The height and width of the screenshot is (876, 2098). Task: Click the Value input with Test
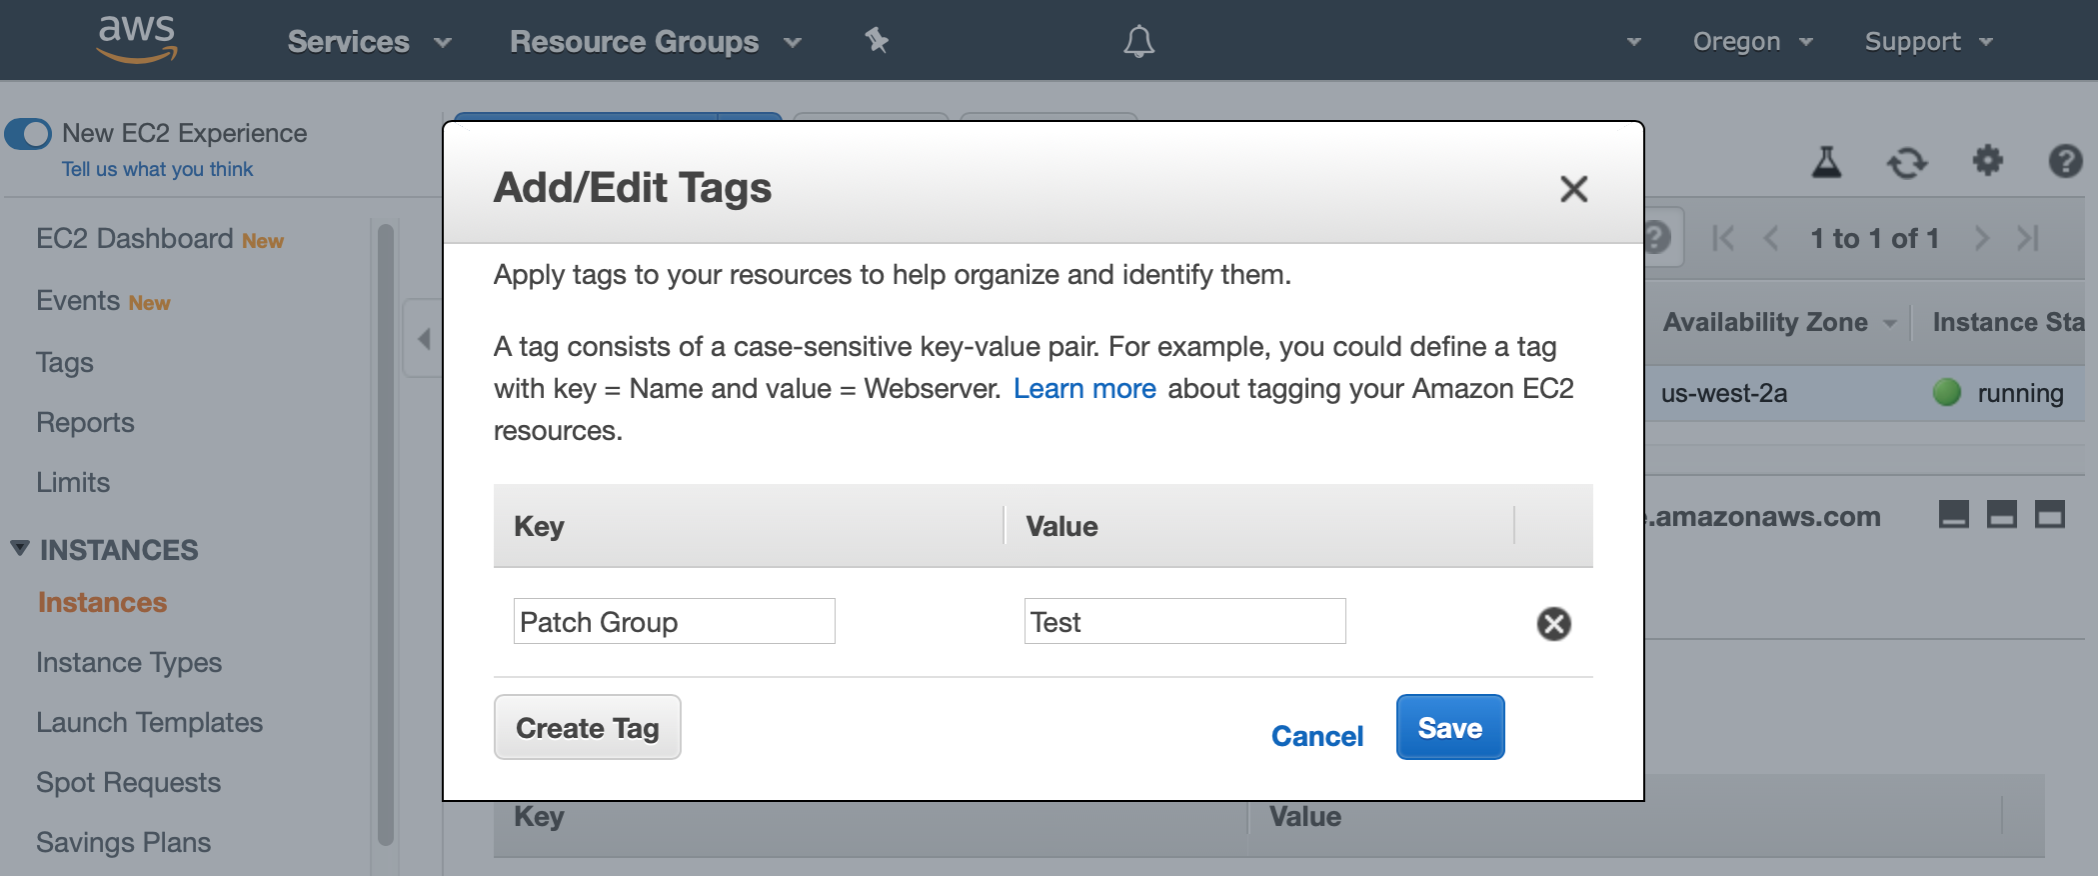[x=1185, y=621]
